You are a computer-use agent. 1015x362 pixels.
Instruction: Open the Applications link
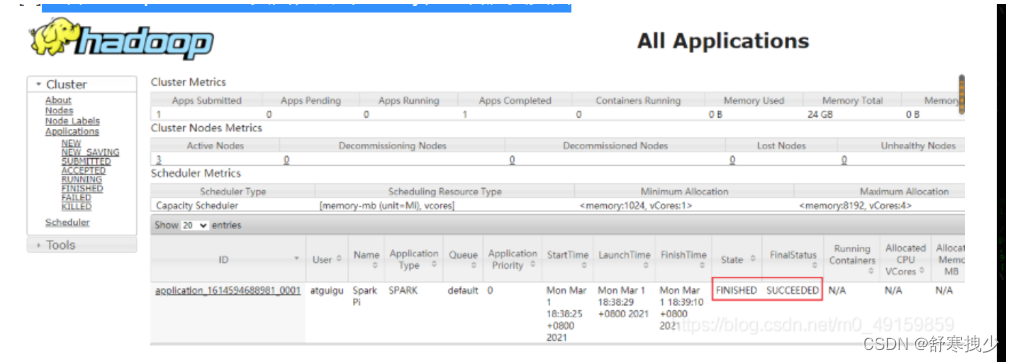point(72,131)
